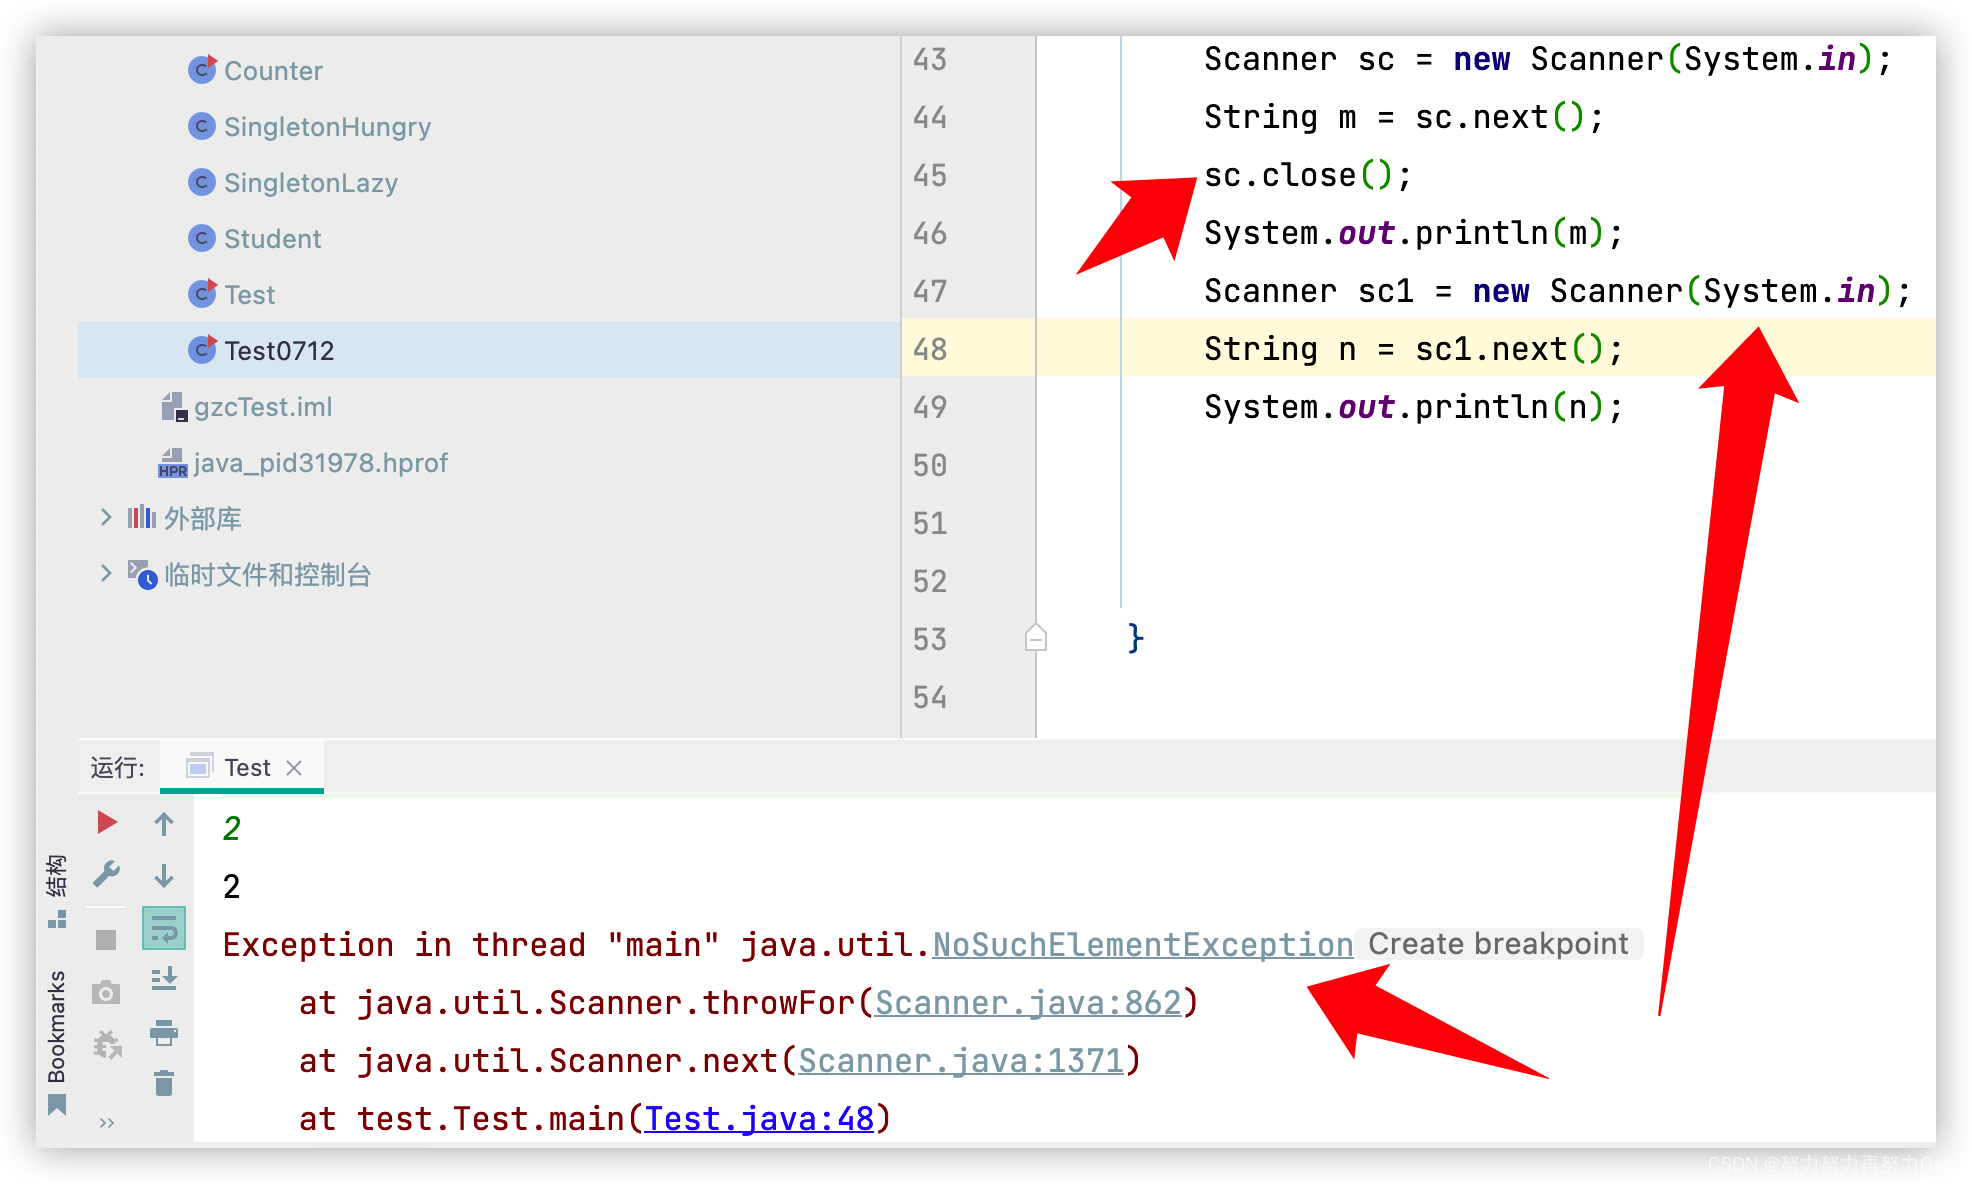Clear console with the trash icon
The image size is (1972, 1184).
(x=164, y=1083)
